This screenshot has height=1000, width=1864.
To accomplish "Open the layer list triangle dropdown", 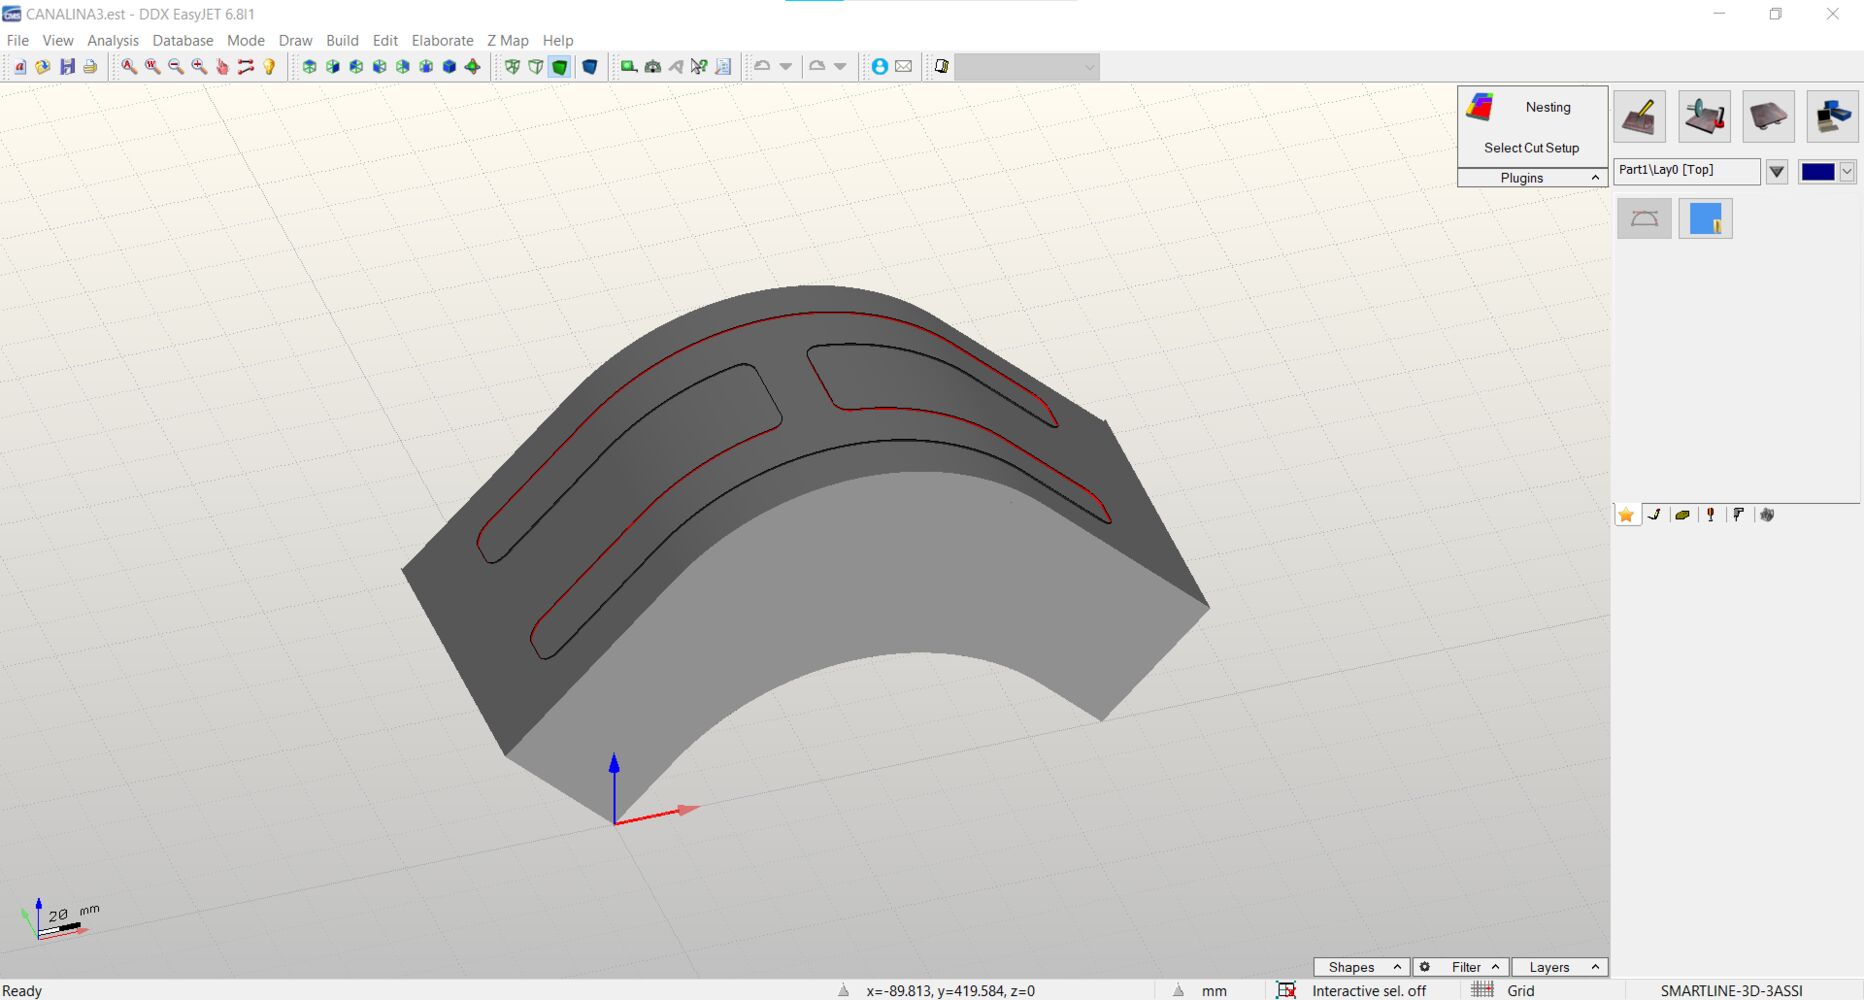I will tap(1777, 172).
